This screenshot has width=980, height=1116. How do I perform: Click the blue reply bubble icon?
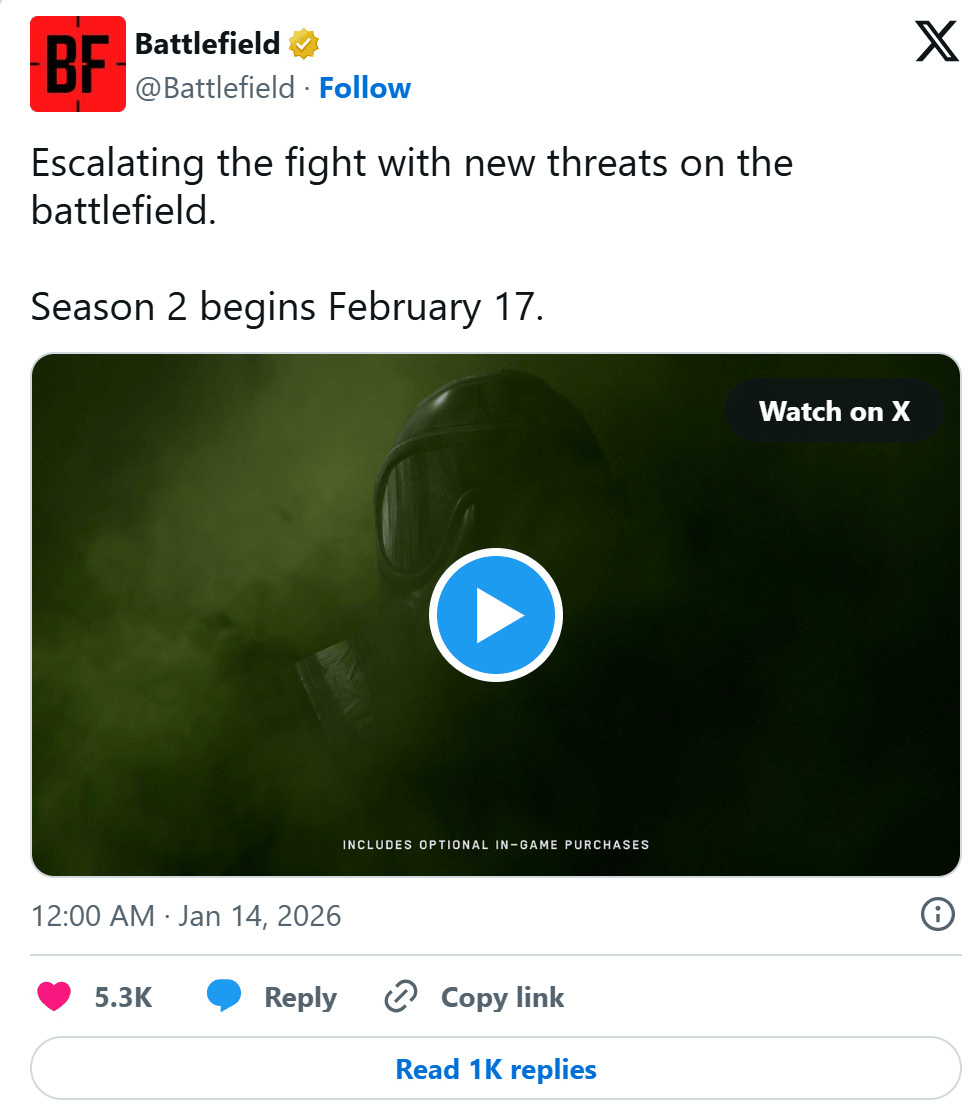point(223,996)
